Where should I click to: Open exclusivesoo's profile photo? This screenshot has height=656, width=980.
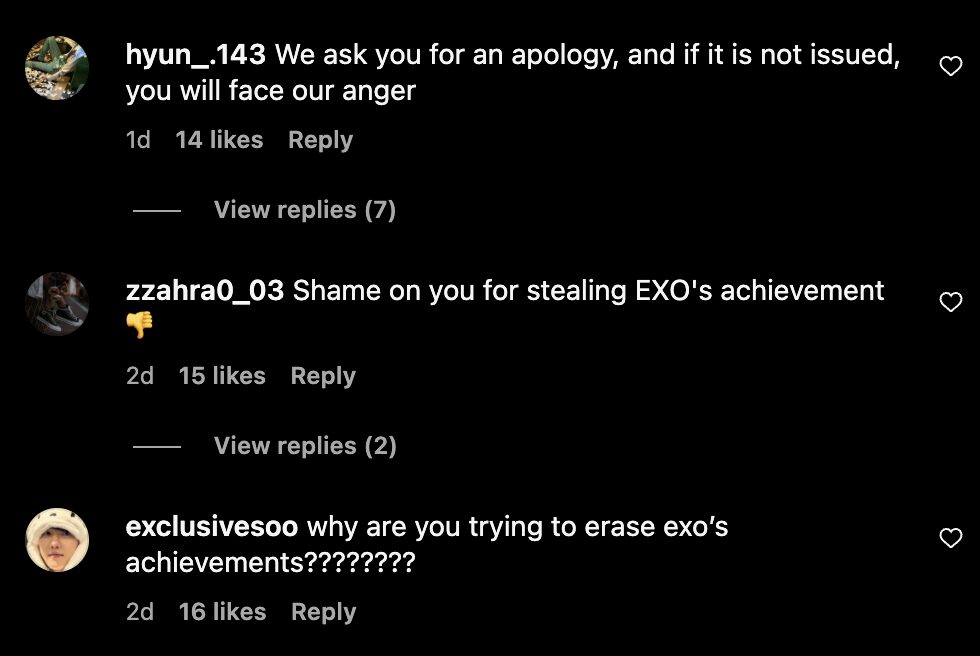(x=57, y=540)
